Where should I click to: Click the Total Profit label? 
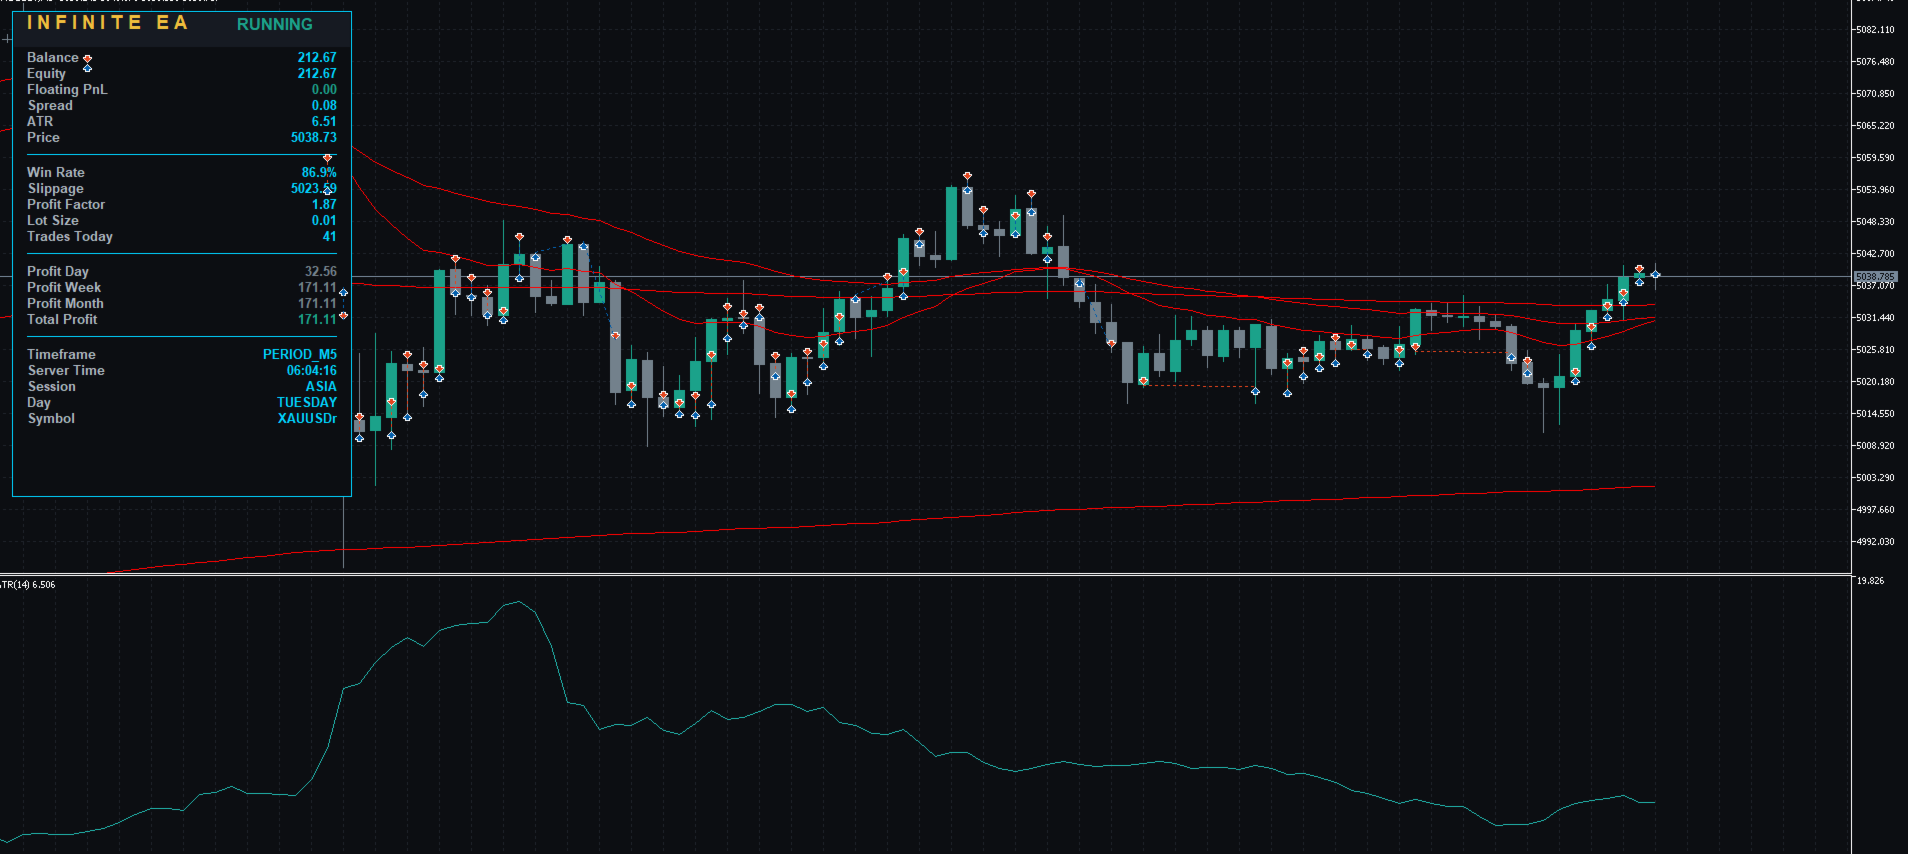point(62,320)
